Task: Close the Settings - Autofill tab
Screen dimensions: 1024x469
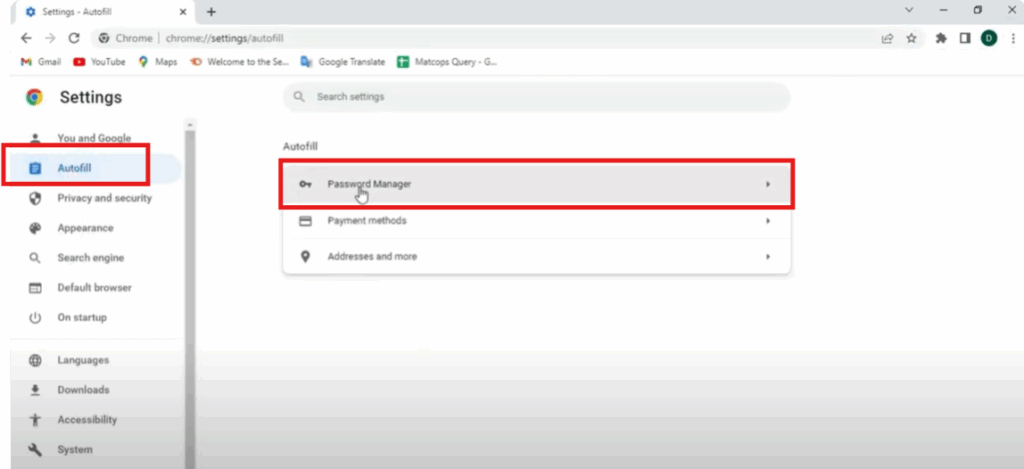Action: coord(183,12)
